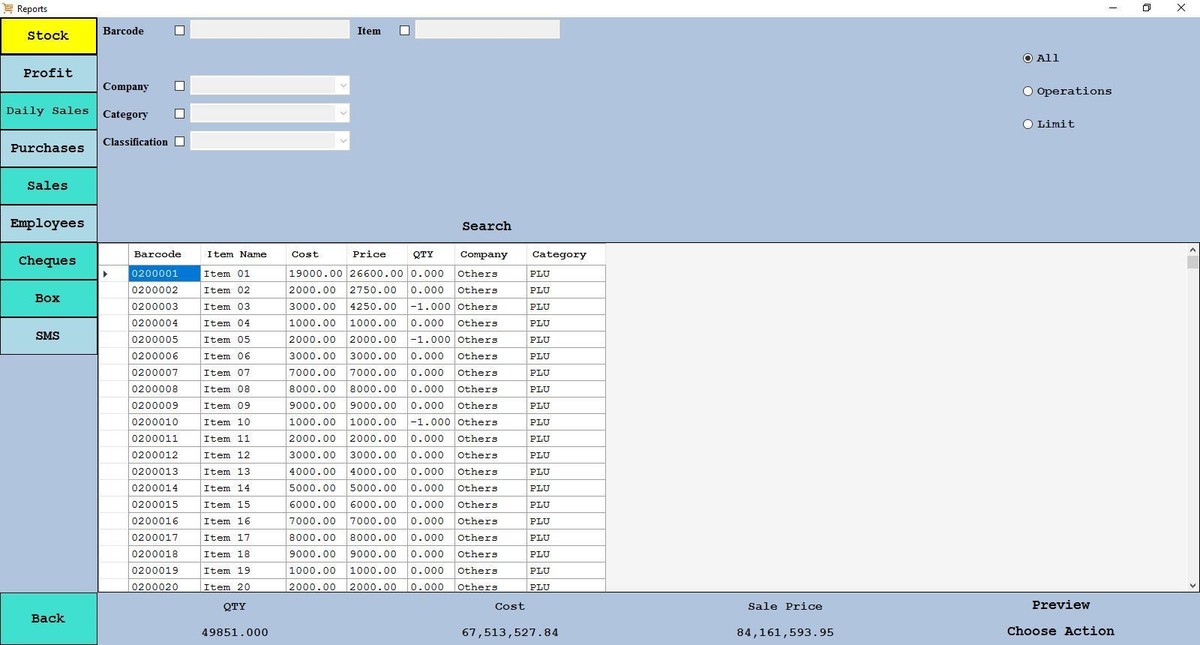Viewport: 1200px width, 645px height.
Task: Open the Profit report tab
Action: point(48,73)
